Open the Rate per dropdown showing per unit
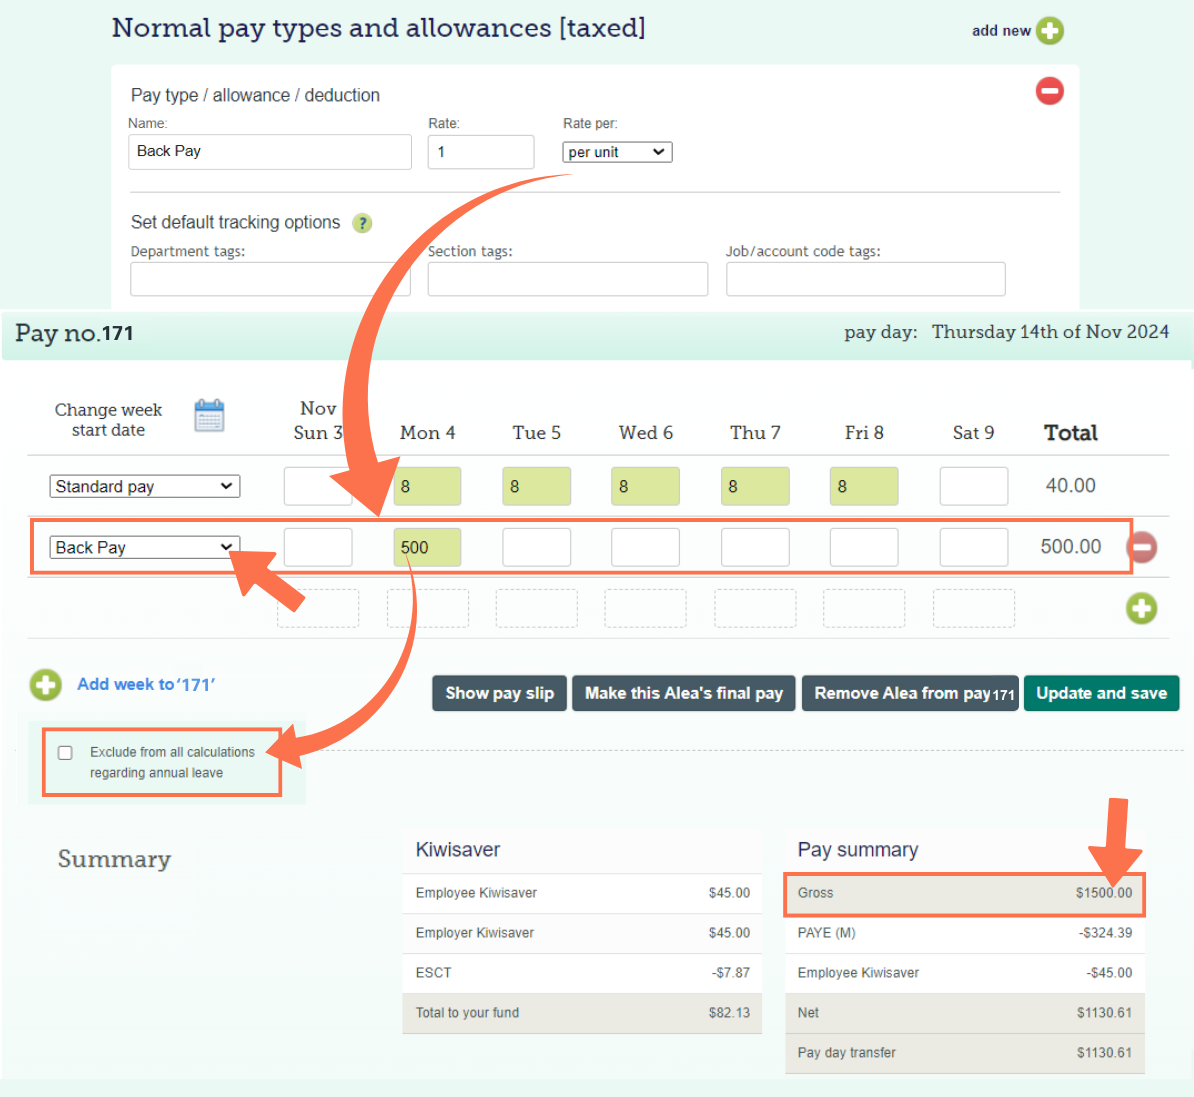Screen dimensions: 1194x1097 click(x=617, y=152)
